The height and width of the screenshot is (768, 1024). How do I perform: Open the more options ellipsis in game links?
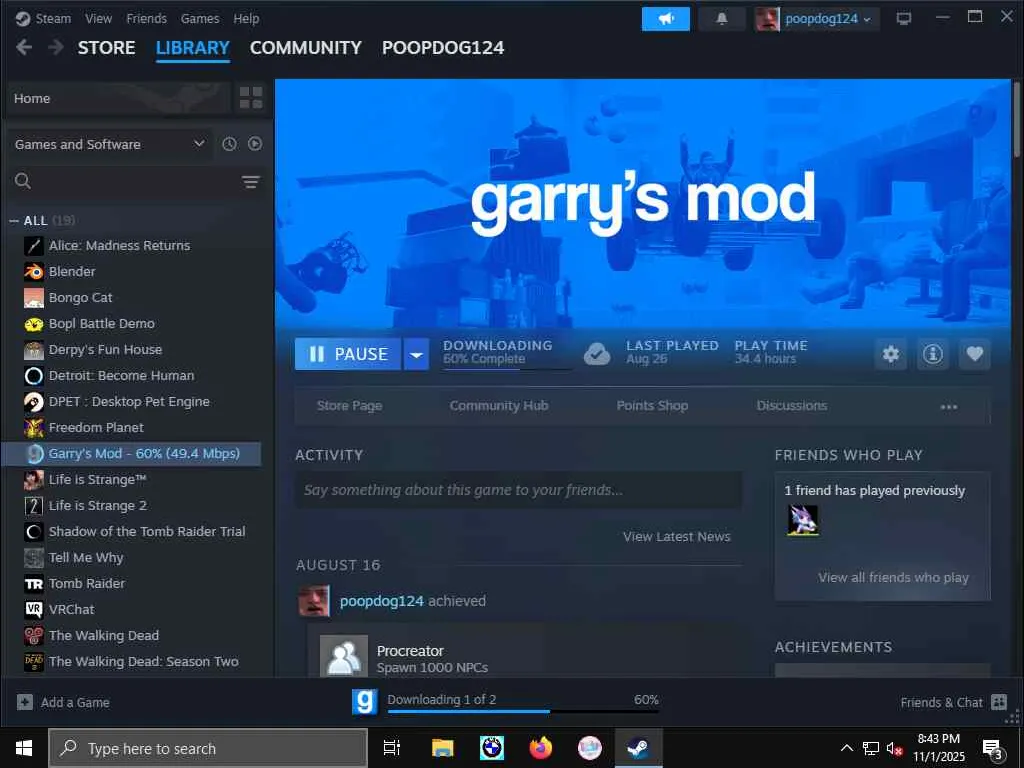click(949, 406)
